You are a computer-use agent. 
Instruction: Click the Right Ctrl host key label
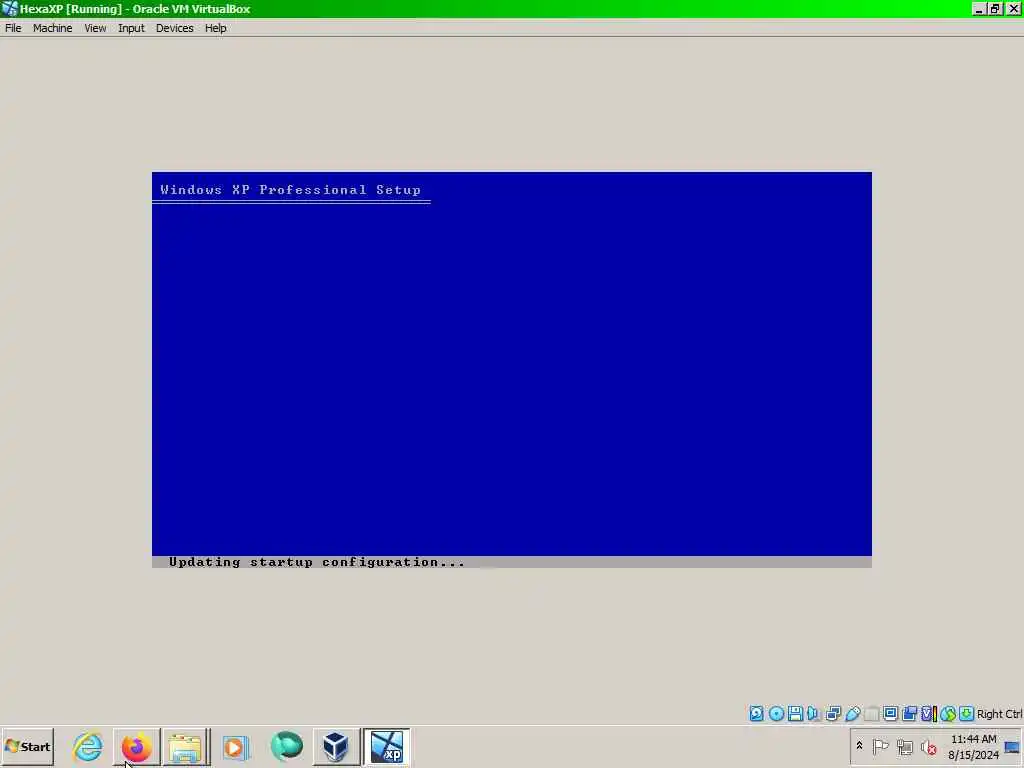point(999,714)
